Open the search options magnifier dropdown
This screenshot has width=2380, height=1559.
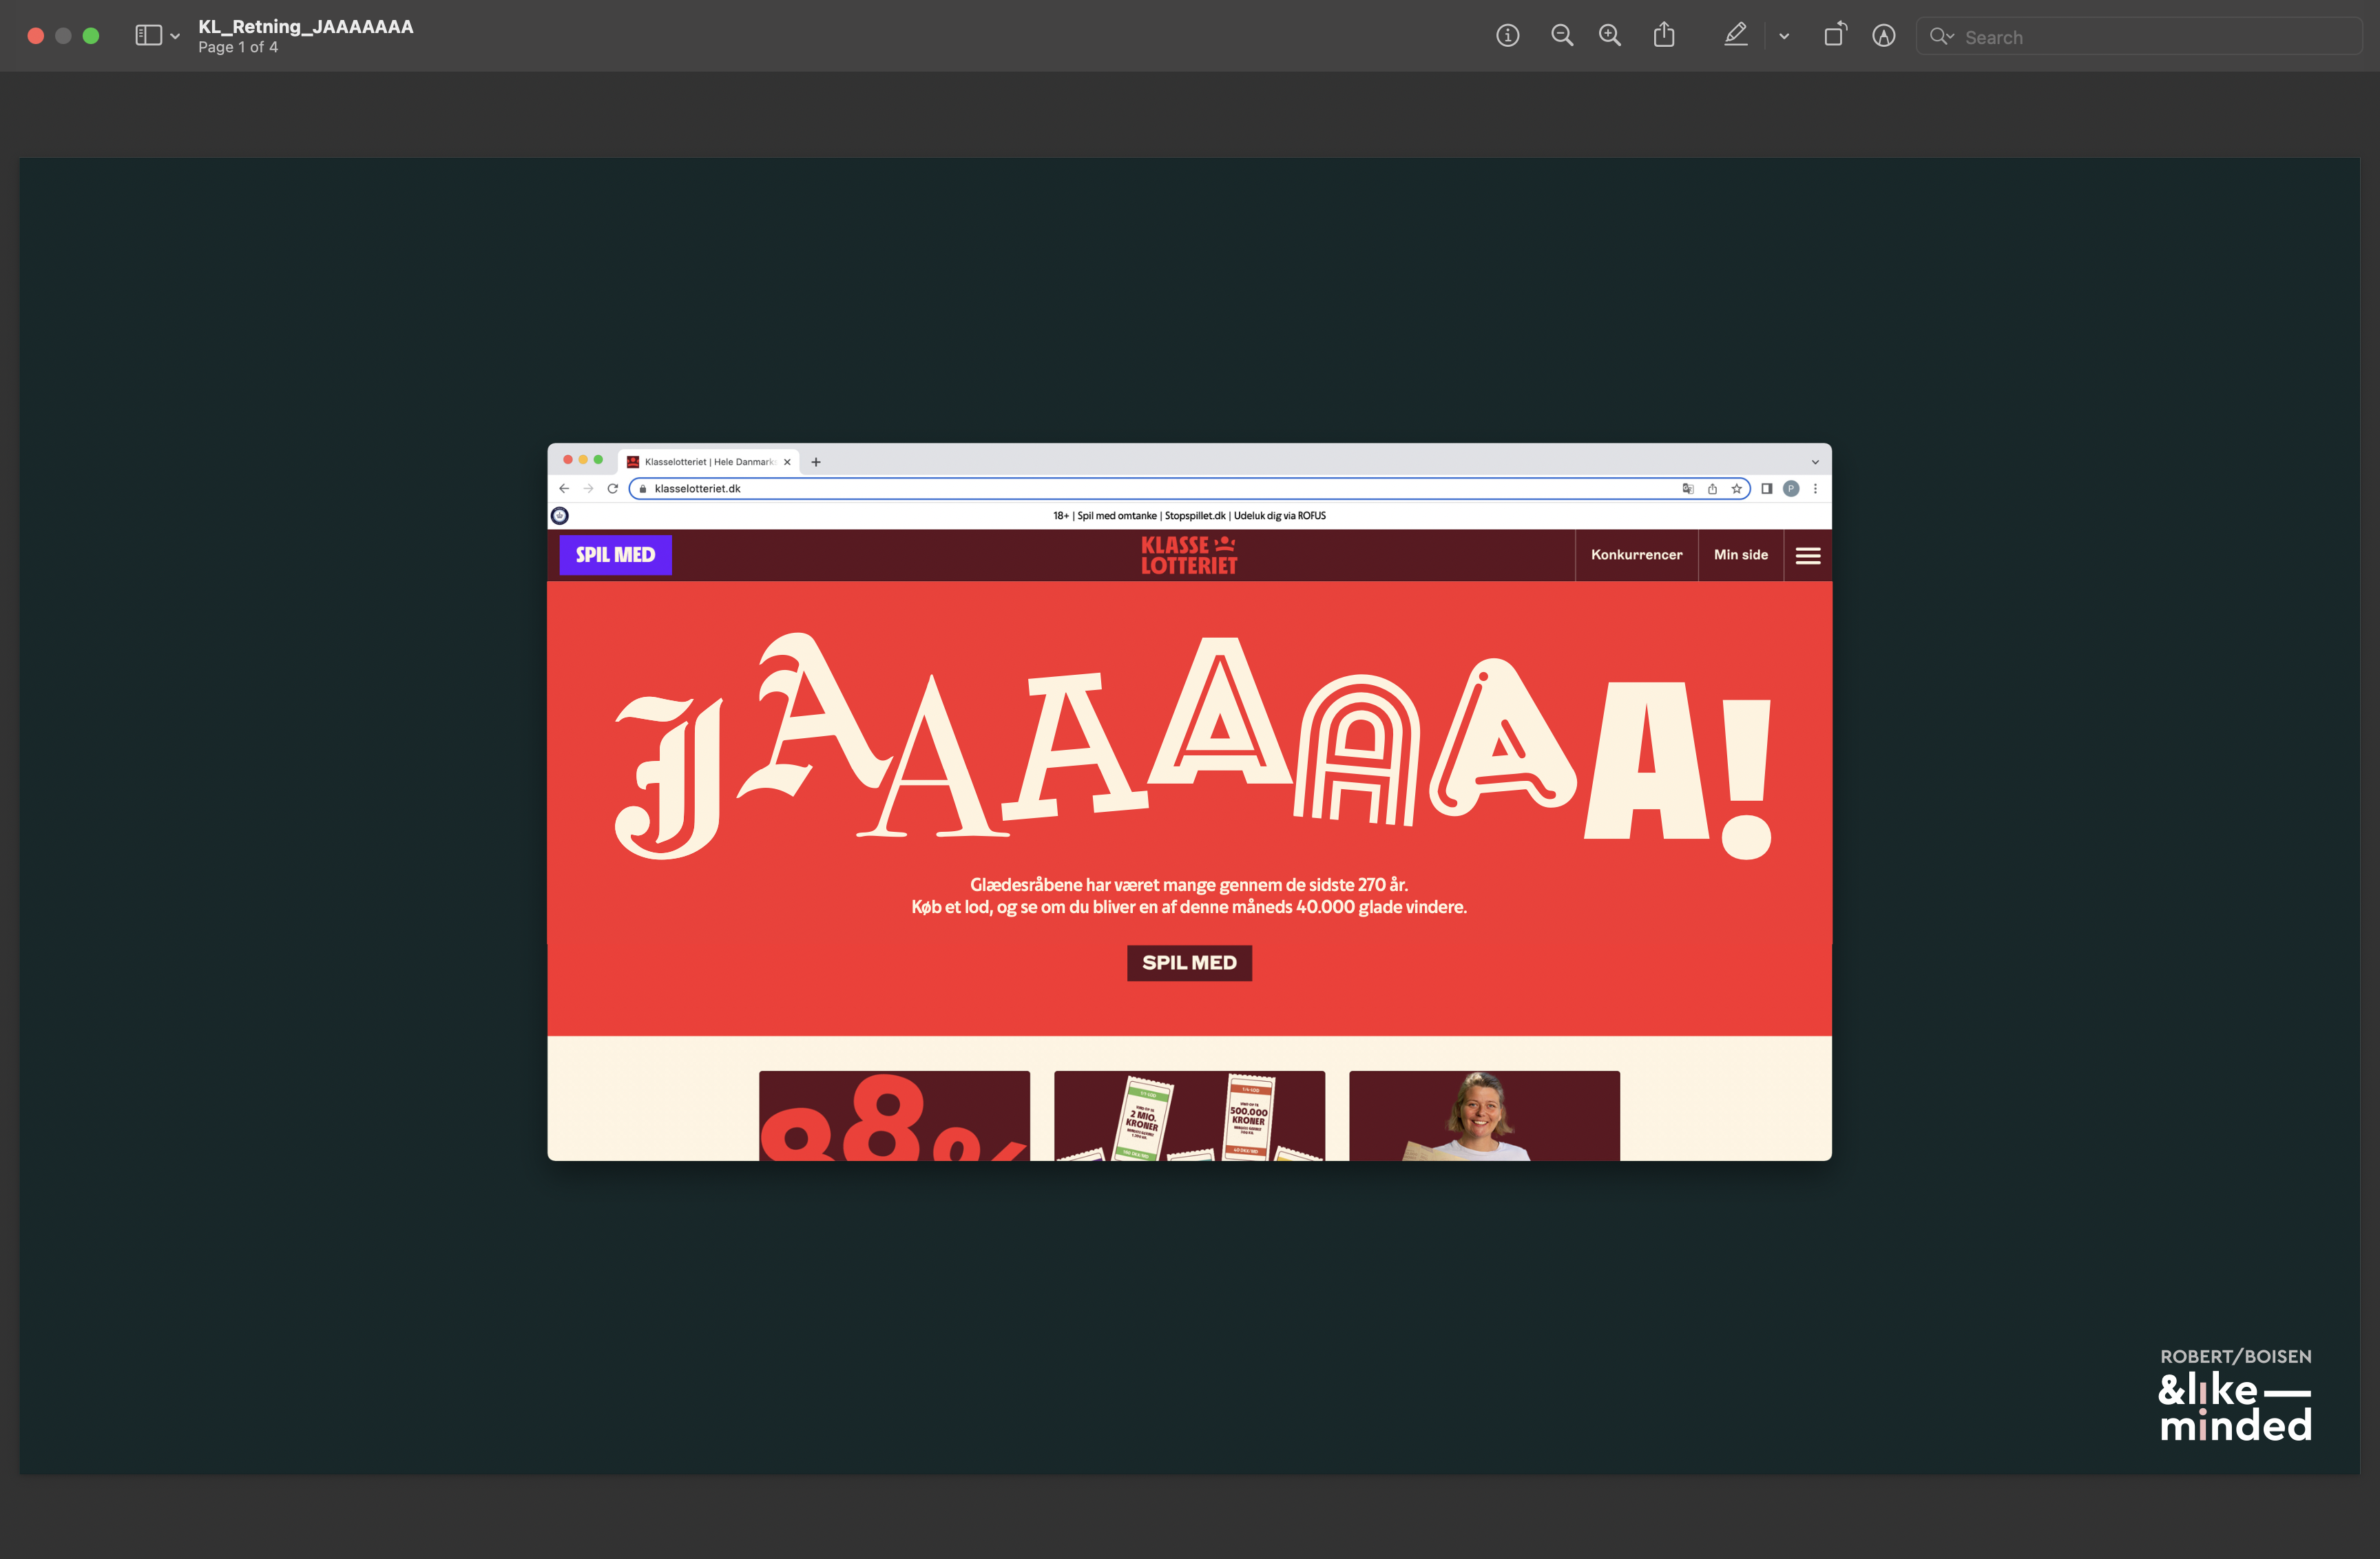point(1941,37)
